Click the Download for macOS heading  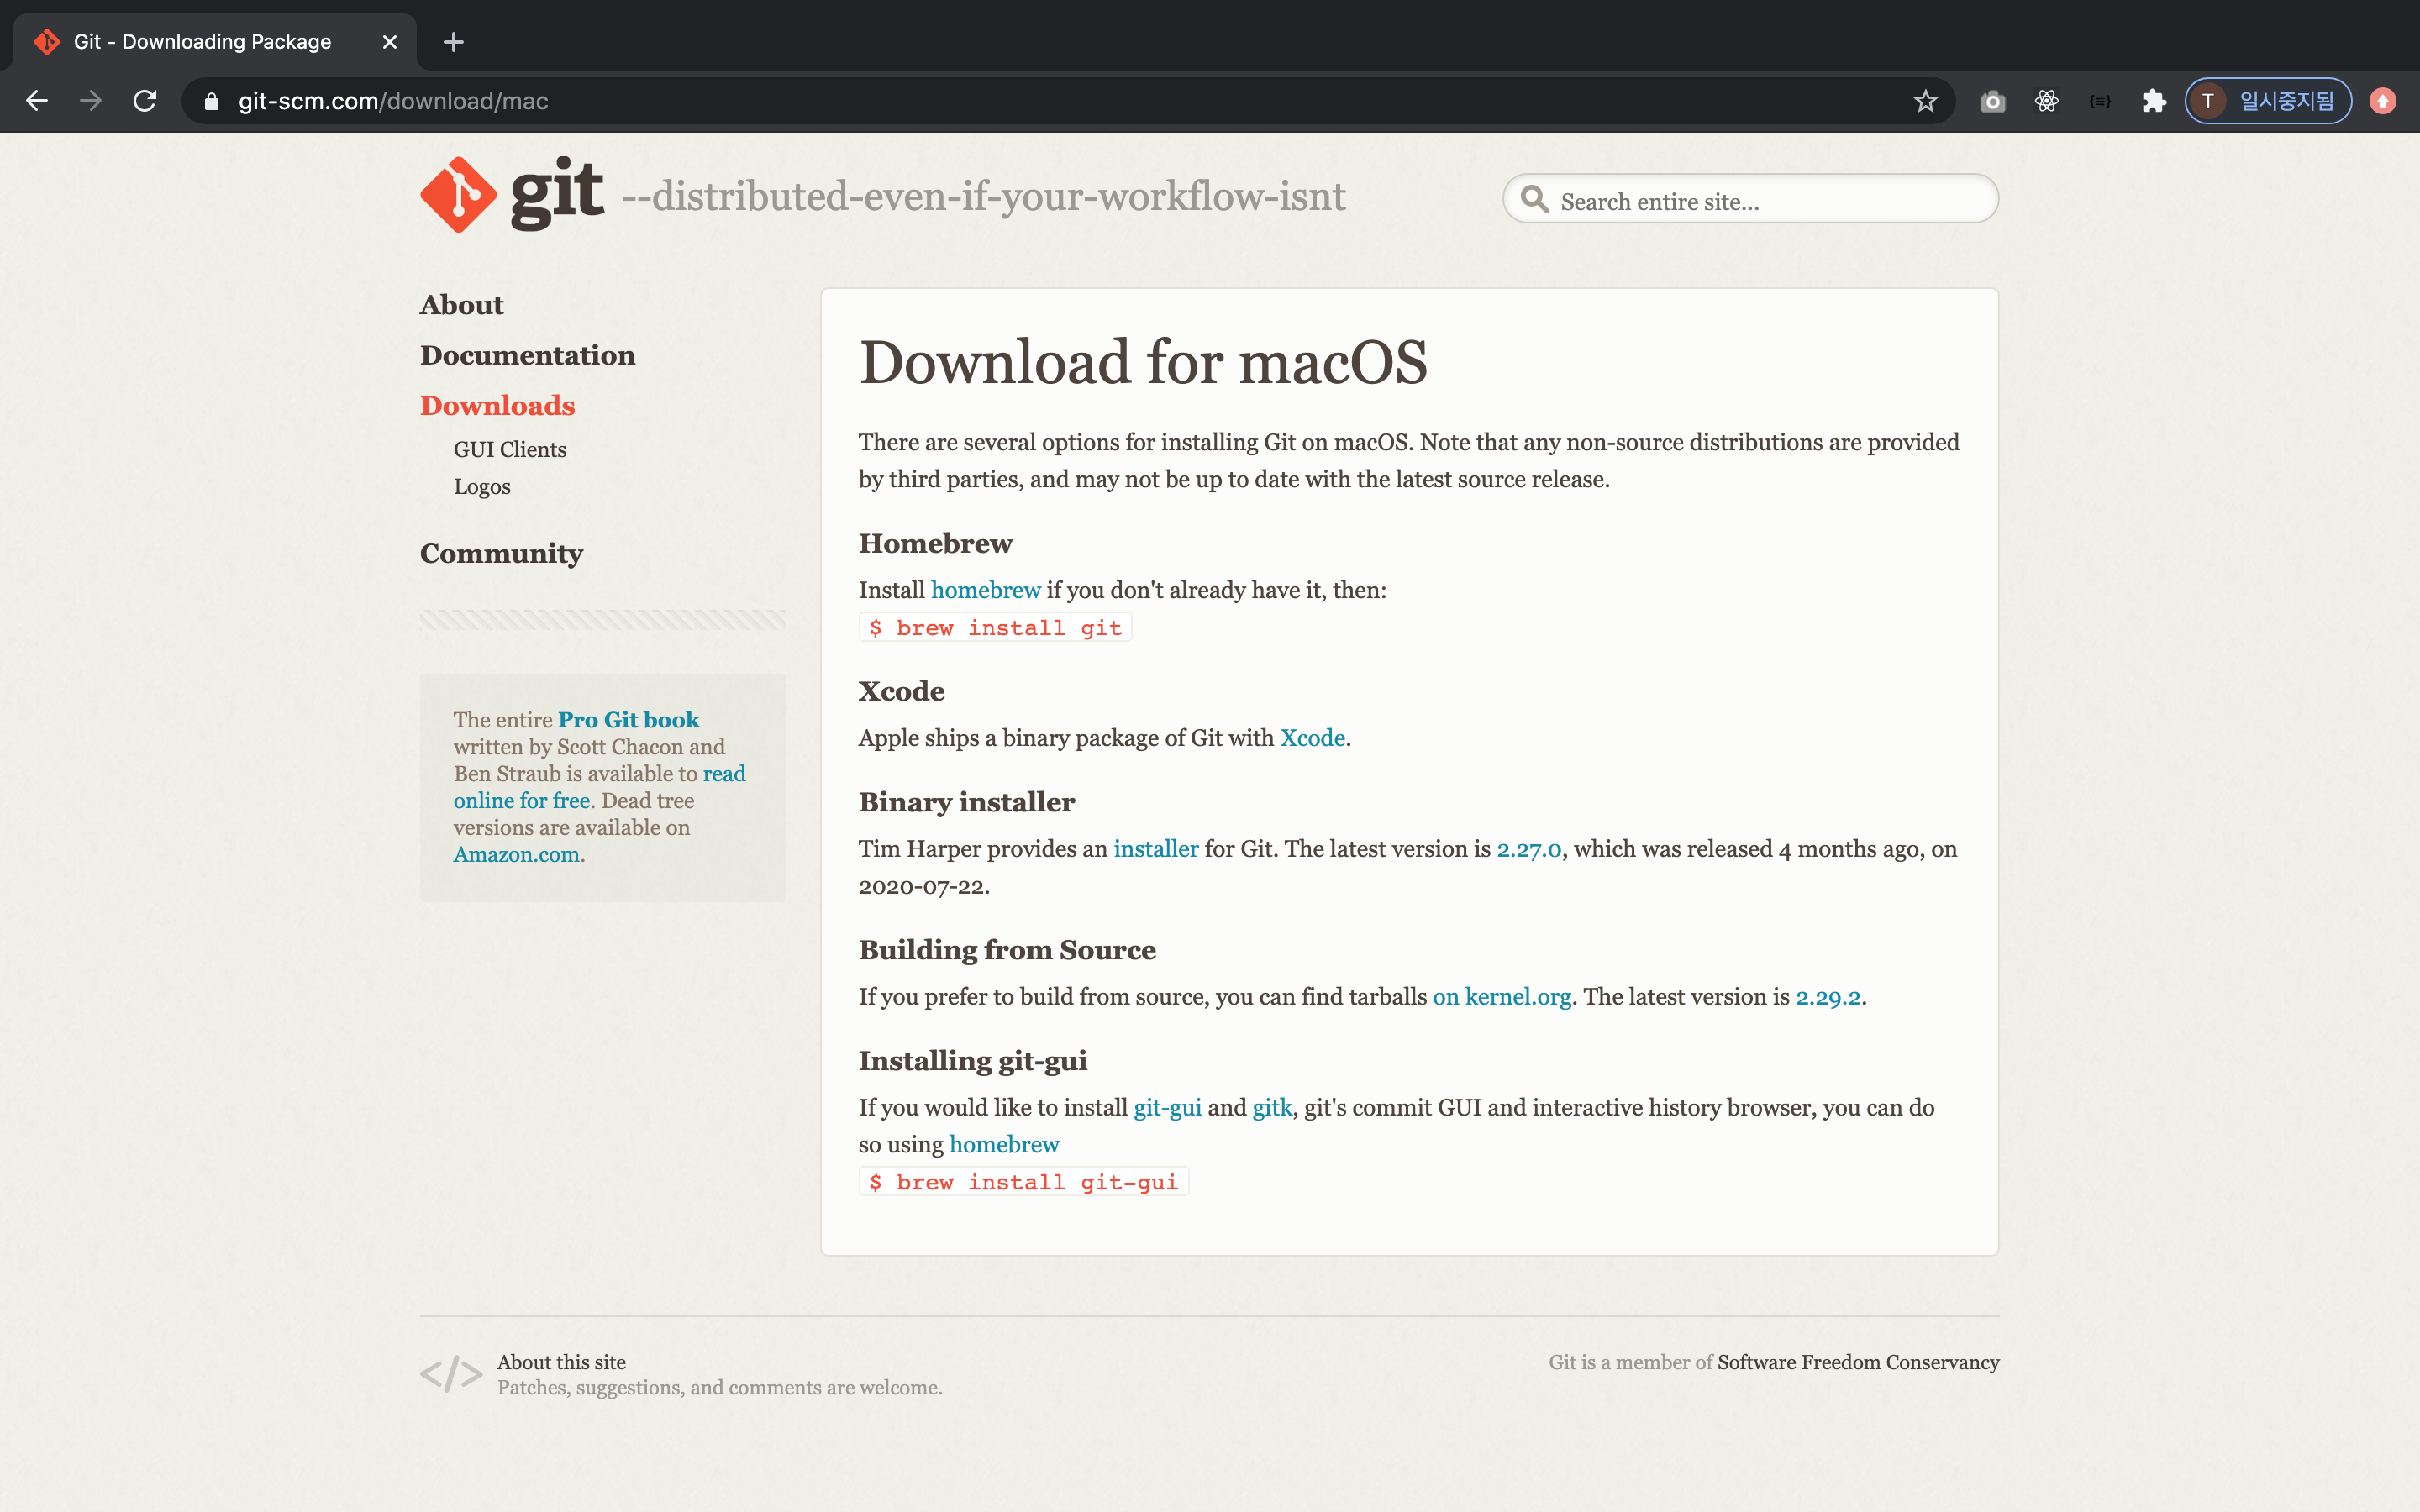[x=1143, y=362]
